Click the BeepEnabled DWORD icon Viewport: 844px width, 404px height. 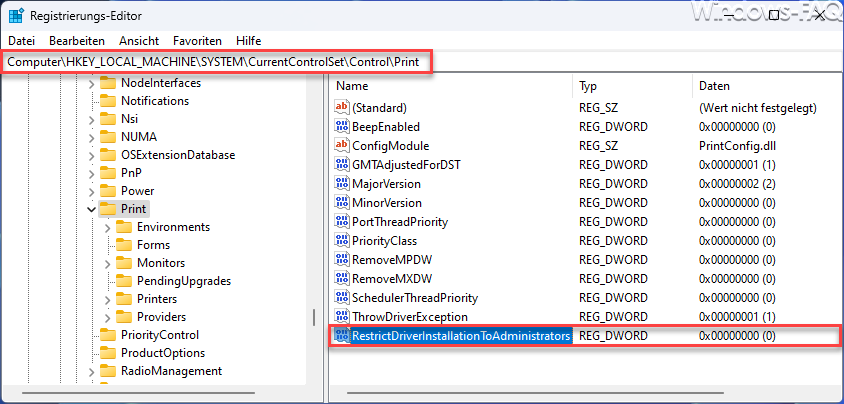pyautogui.click(x=342, y=126)
